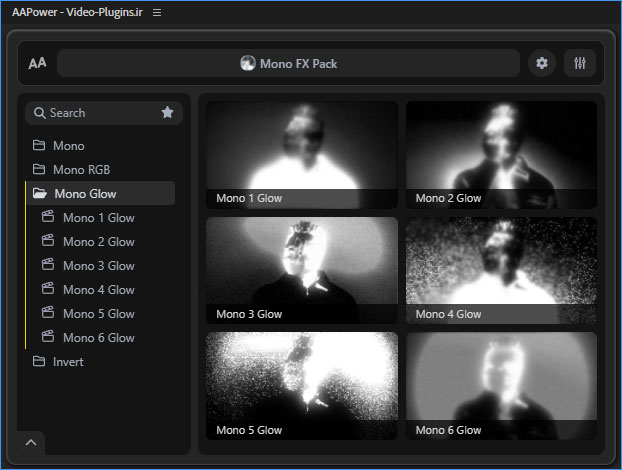
Task: Click the search magnifier icon
Action: pos(39,113)
